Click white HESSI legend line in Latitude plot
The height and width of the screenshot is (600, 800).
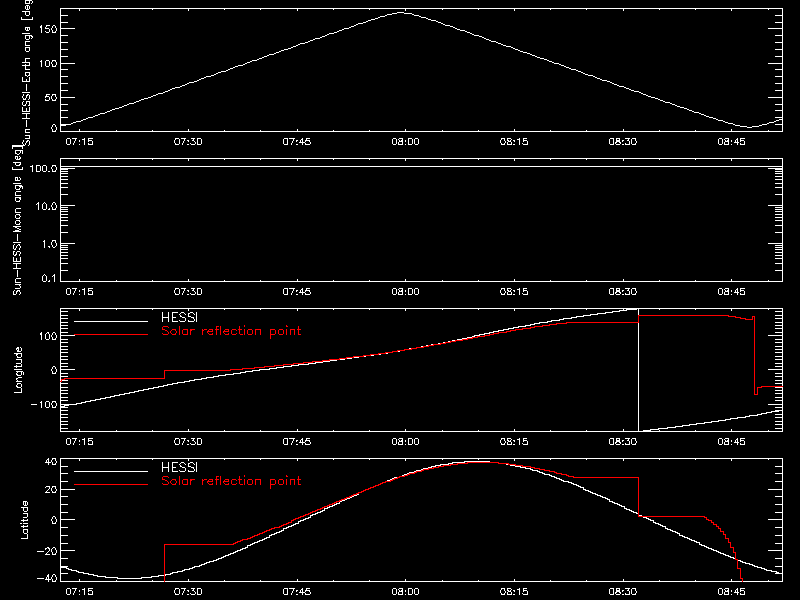[111, 471]
